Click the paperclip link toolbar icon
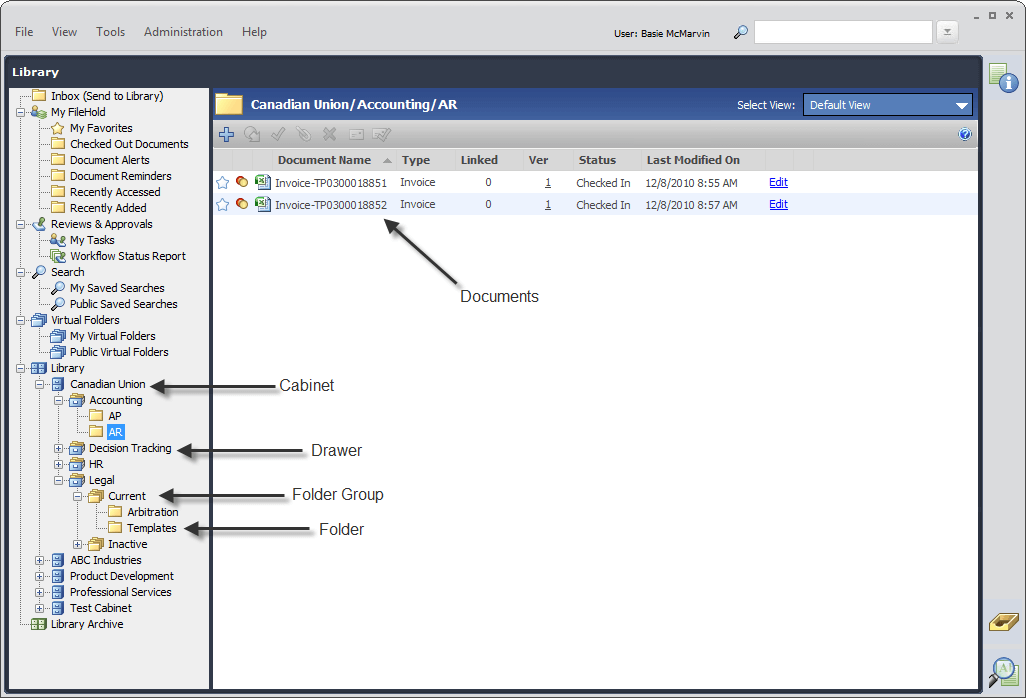Screen dimensions: 1026x698 click(304, 135)
